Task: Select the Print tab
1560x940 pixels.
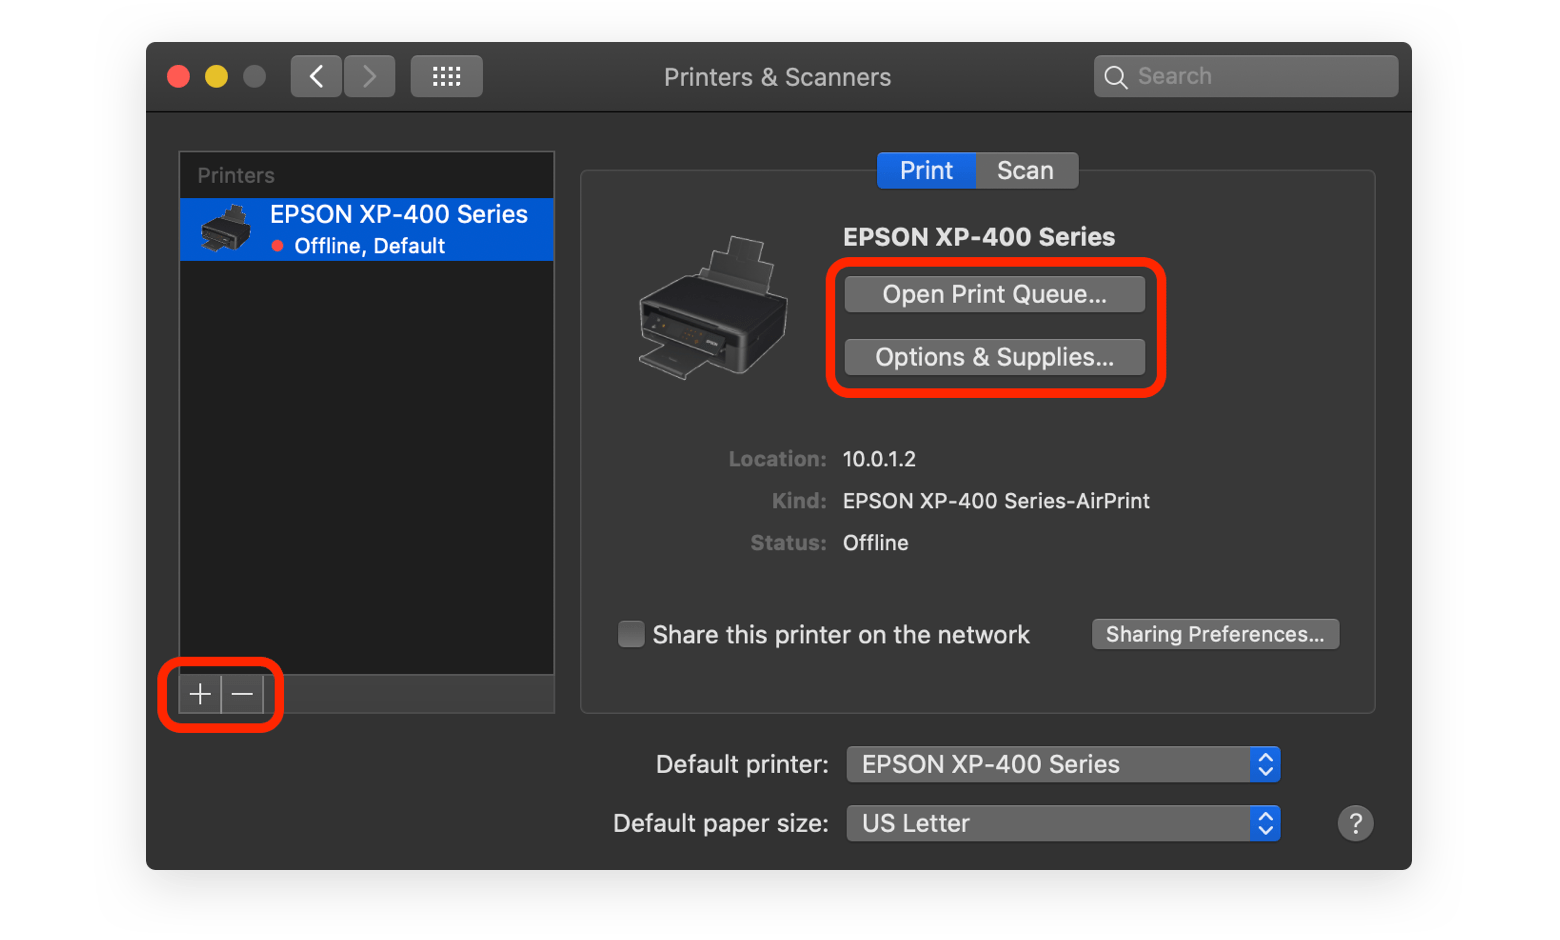Action: [926, 170]
